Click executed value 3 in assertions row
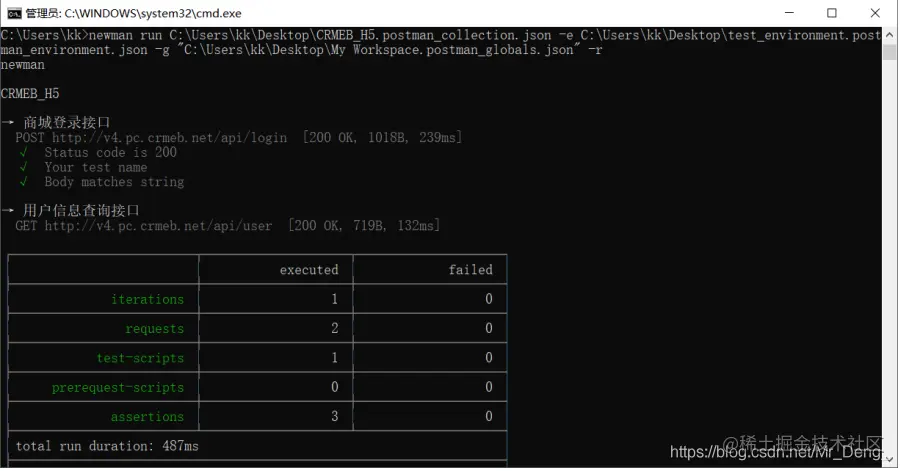The height and width of the screenshot is (471, 900). tap(335, 416)
